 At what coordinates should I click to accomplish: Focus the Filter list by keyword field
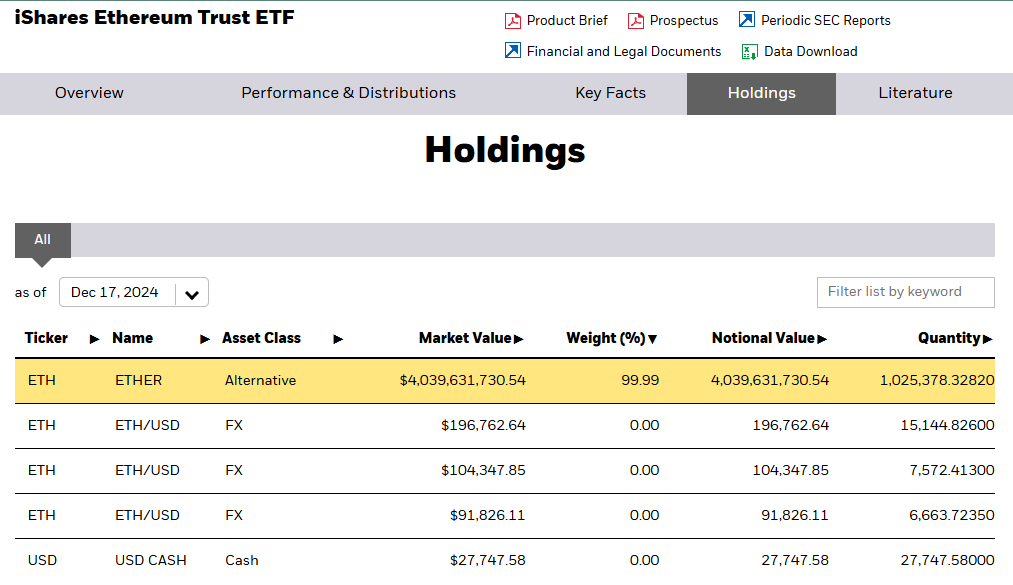click(x=905, y=292)
